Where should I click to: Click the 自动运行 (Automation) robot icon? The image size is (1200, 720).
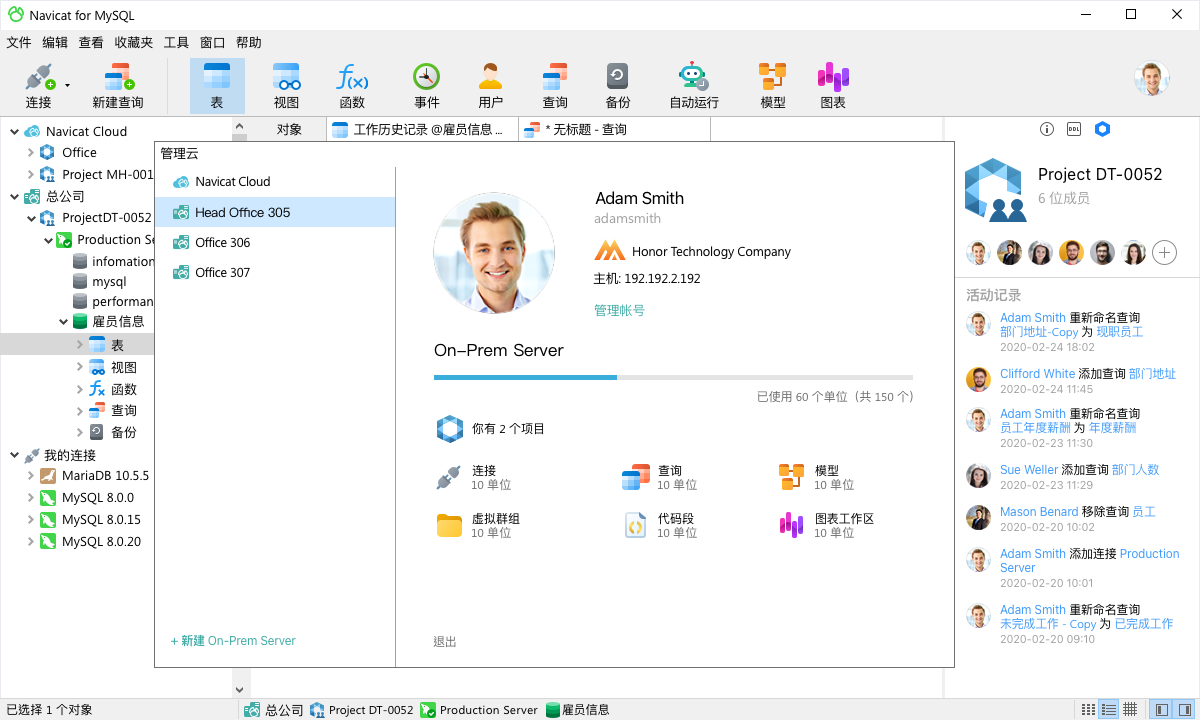[693, 78]
